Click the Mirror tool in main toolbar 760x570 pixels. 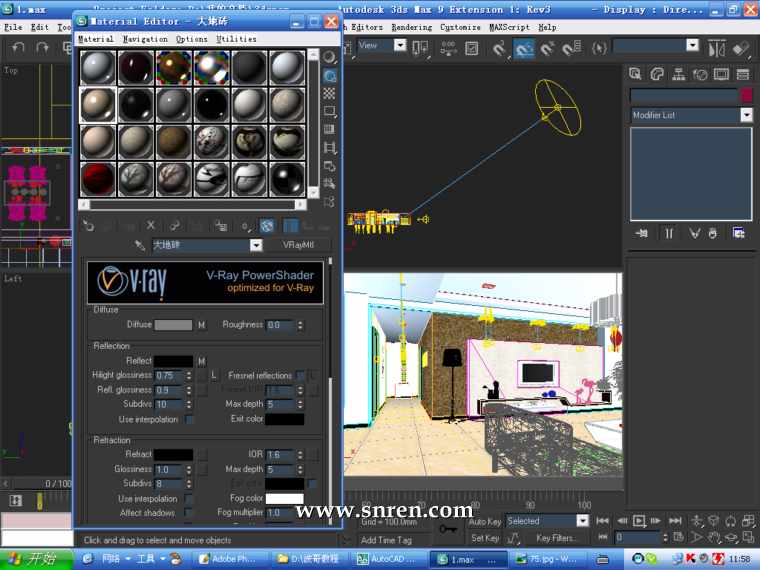tap(716, 47)
